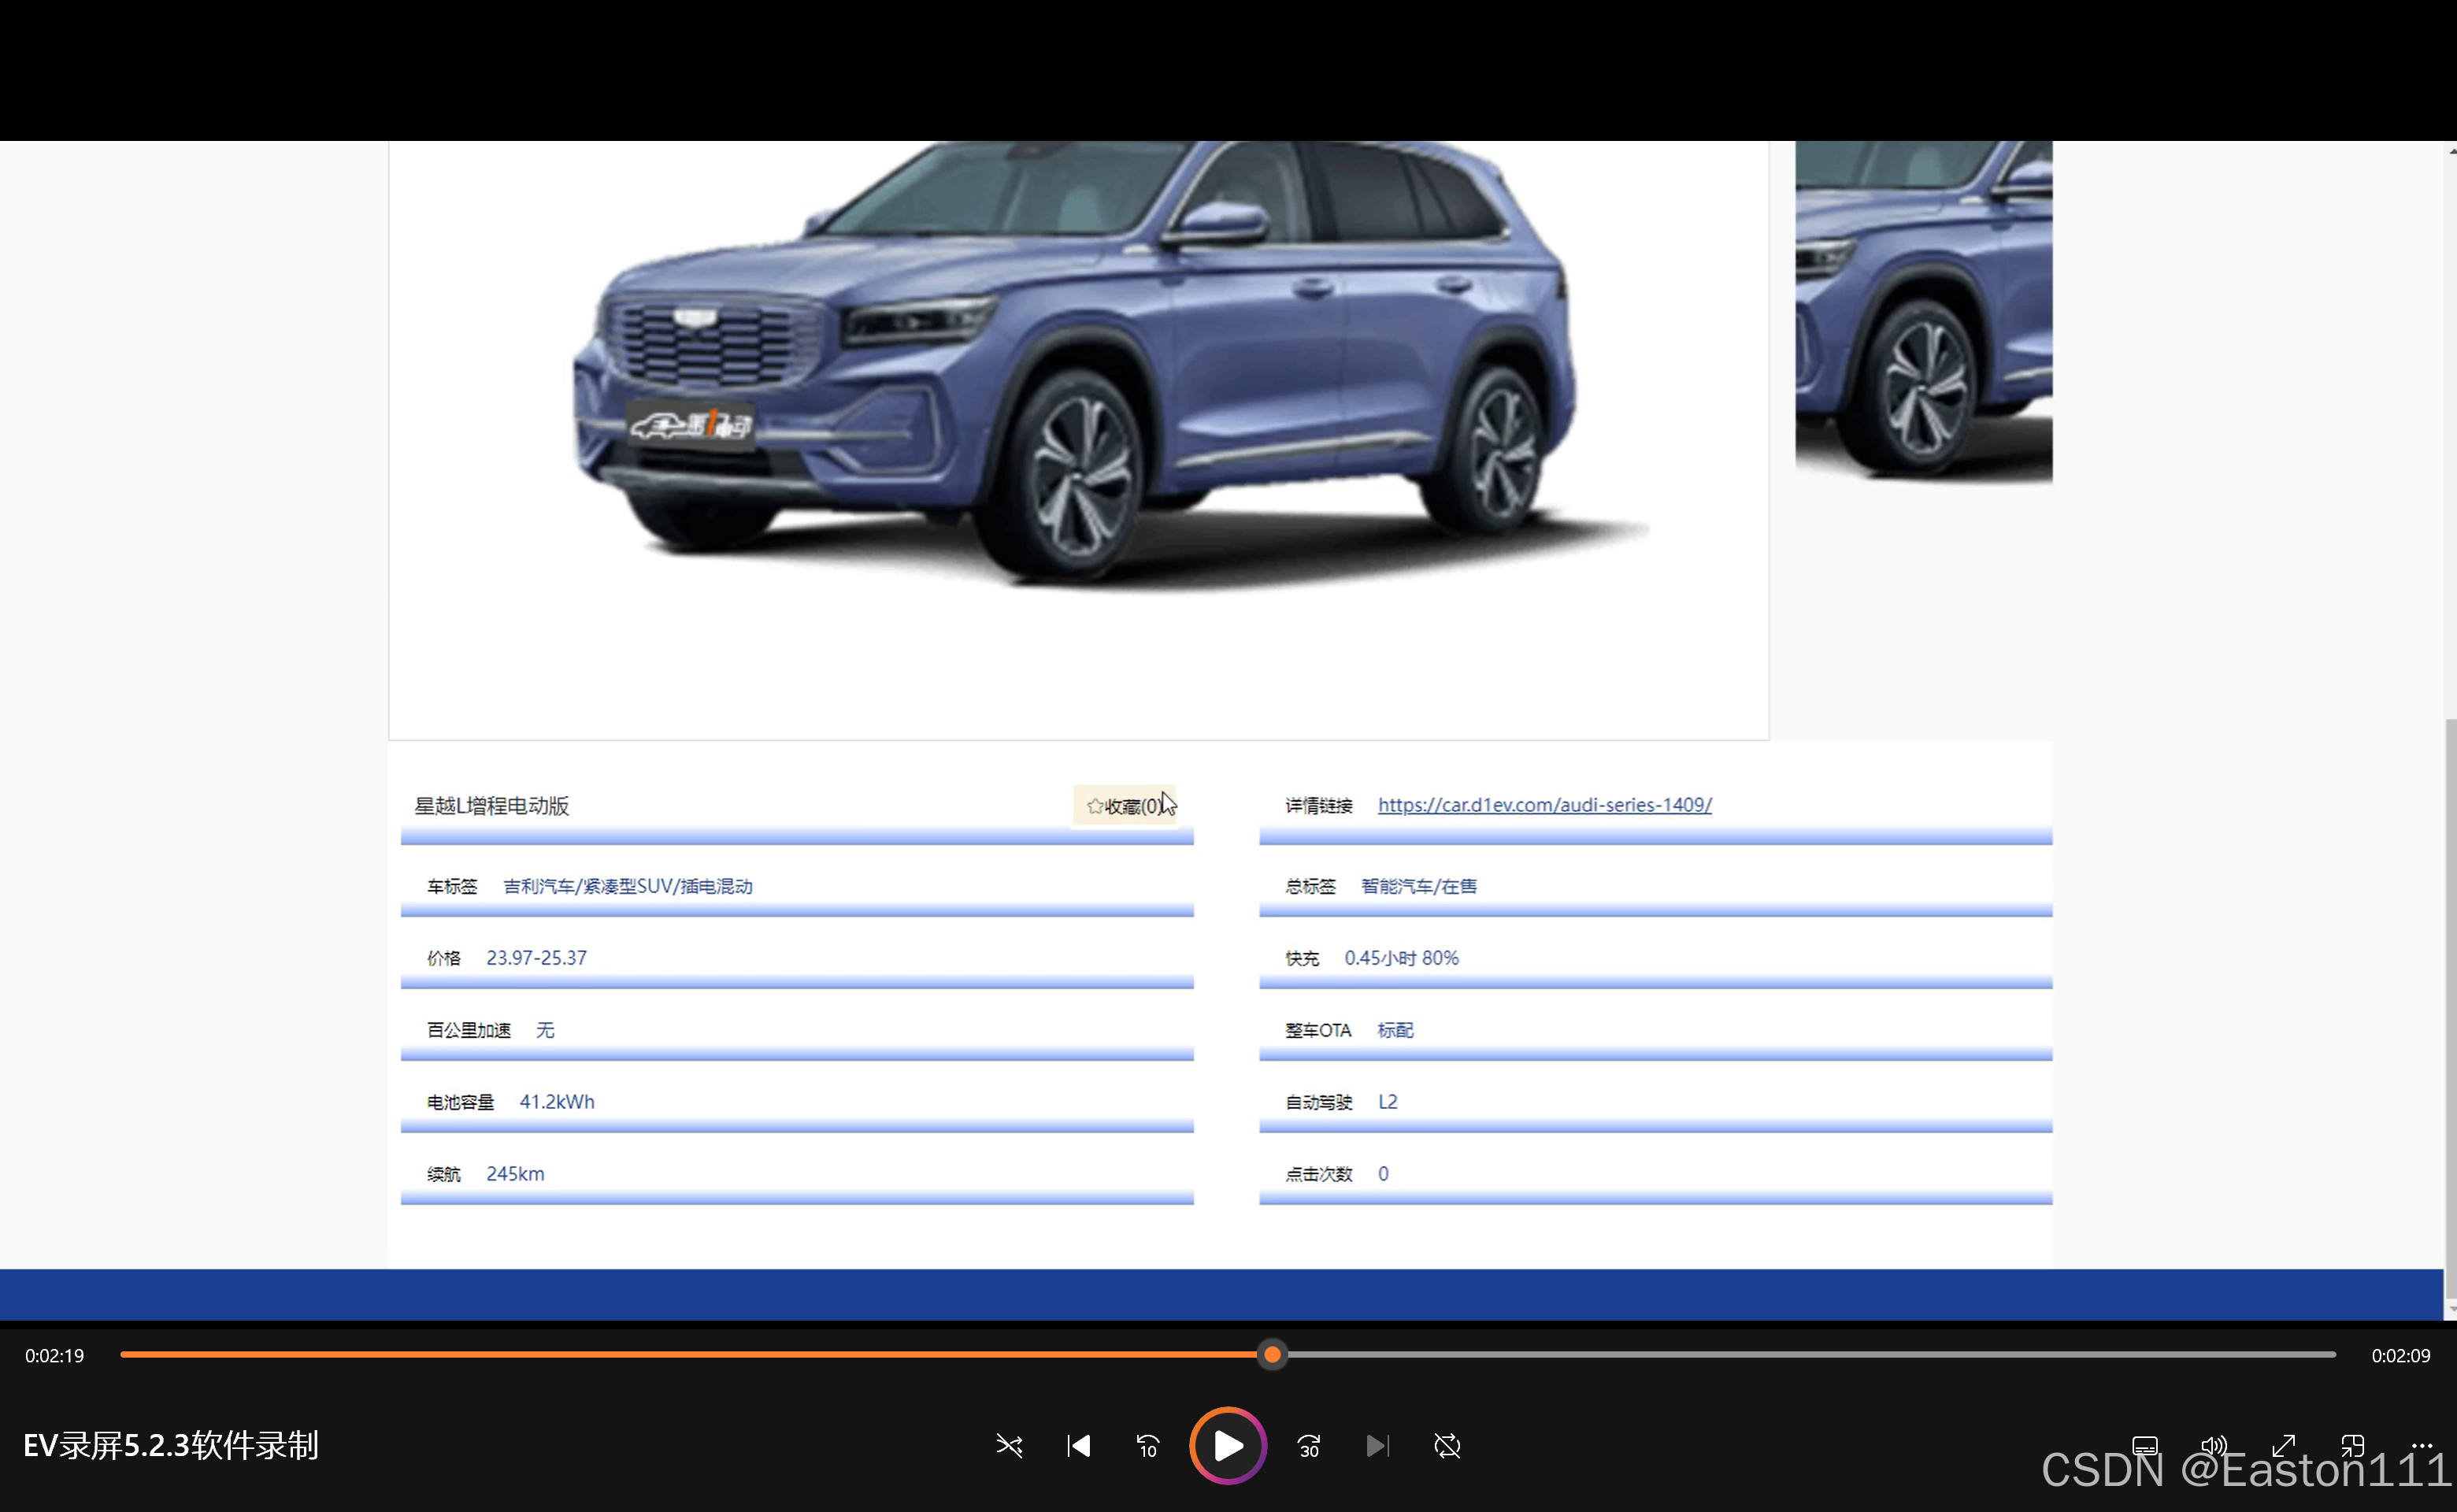Switch to mini player view
2457x1512 pixels.
click(2352, 1446)
